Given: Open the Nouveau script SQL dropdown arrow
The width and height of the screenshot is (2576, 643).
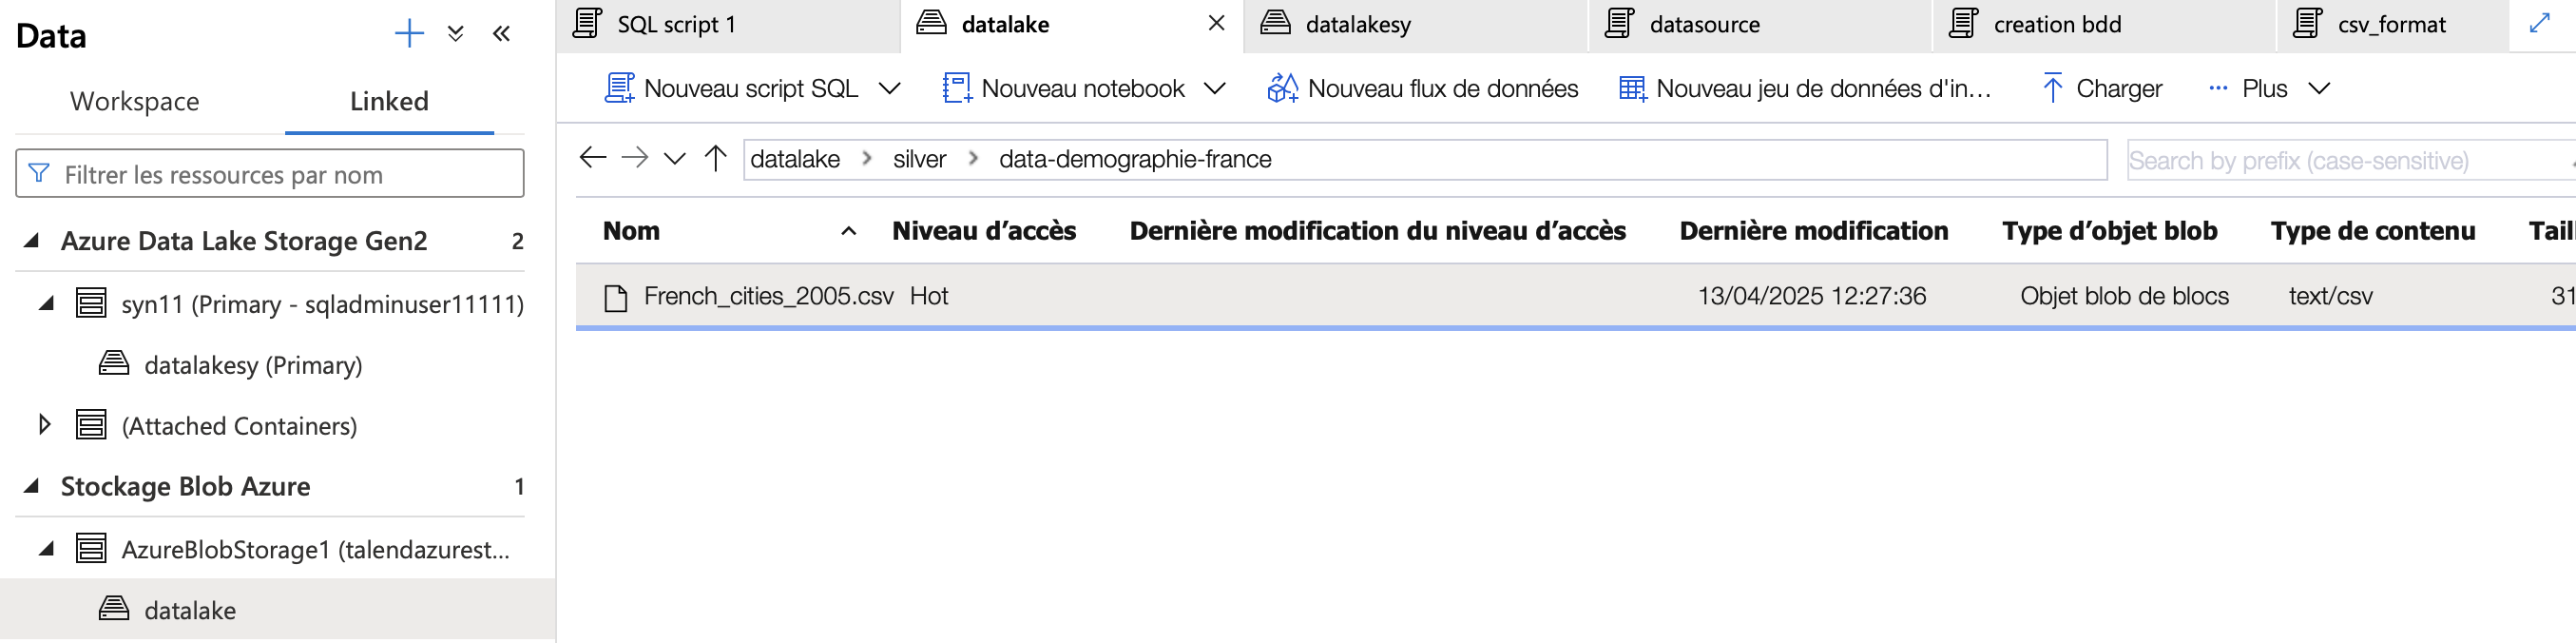Looking at the screenshot, I should tap(889, 89).
